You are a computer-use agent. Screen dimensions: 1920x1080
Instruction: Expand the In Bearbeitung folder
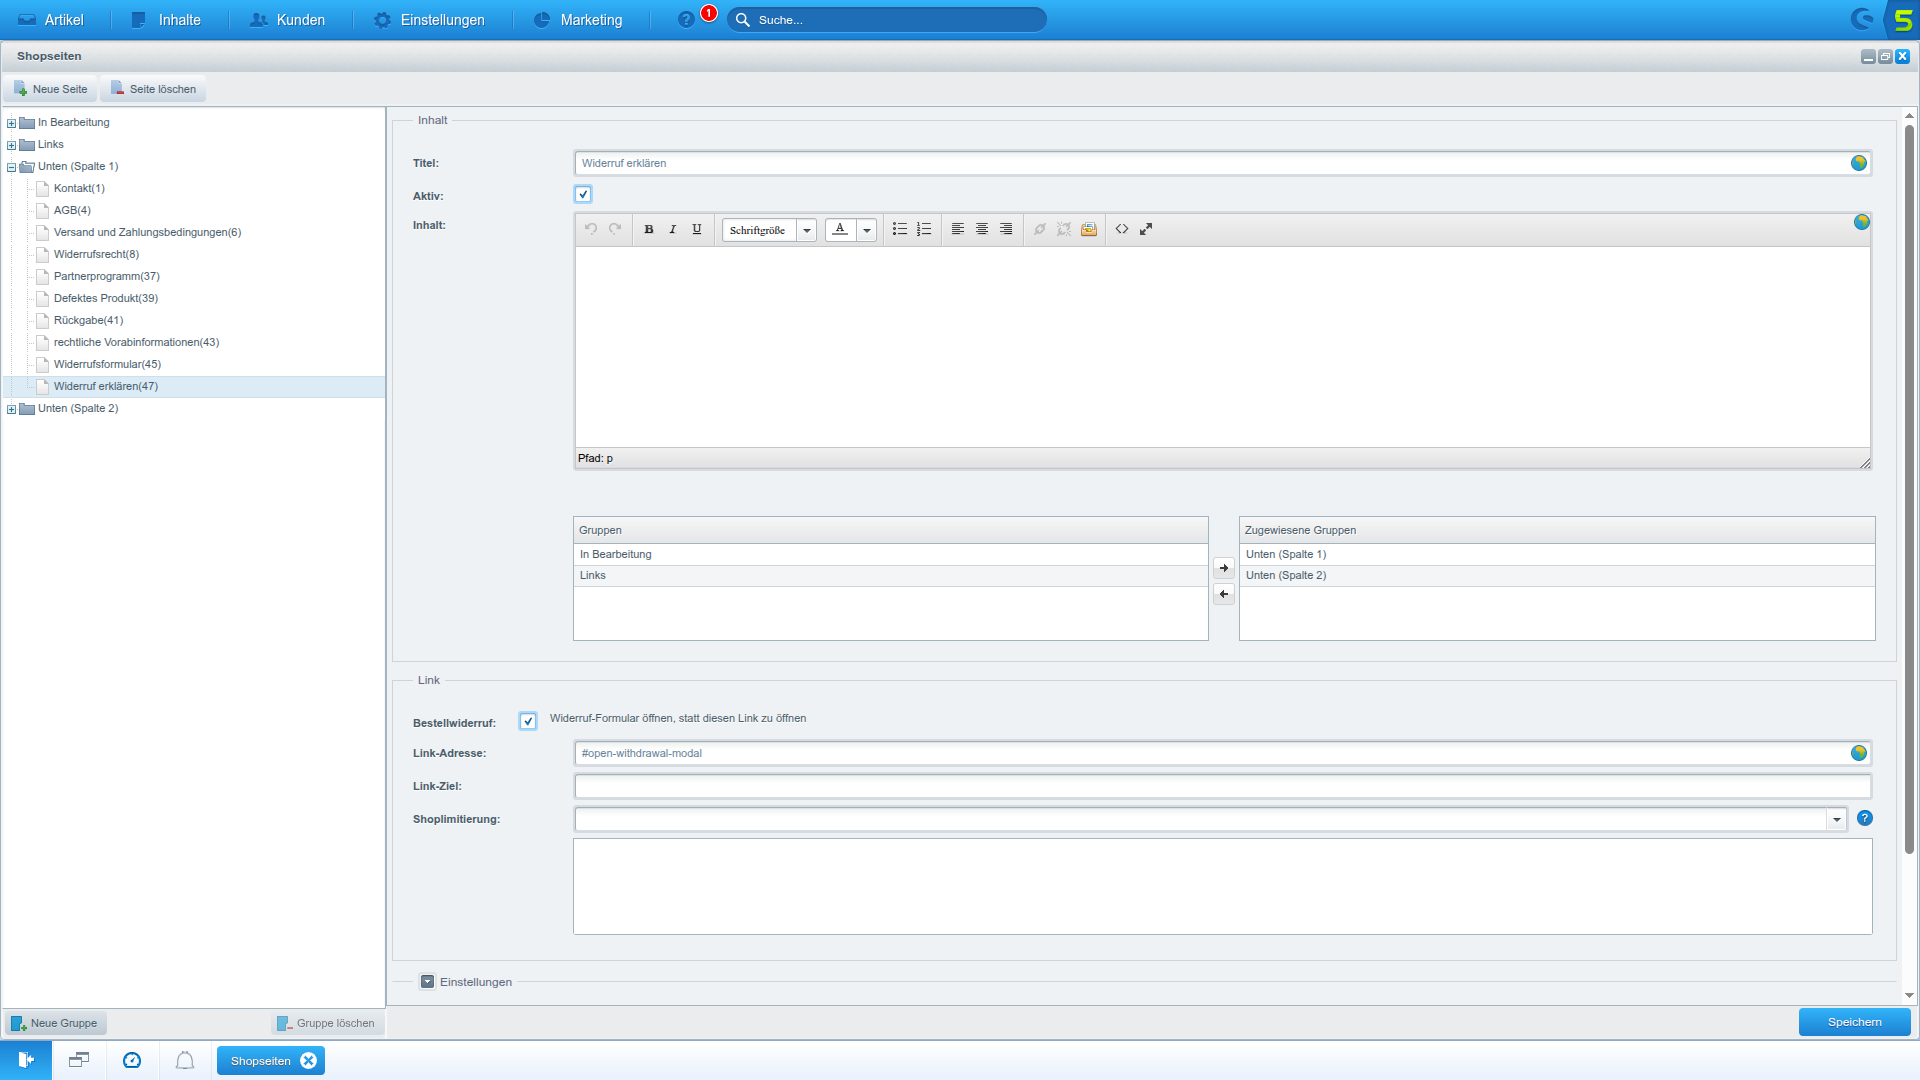tap(12, 123)
